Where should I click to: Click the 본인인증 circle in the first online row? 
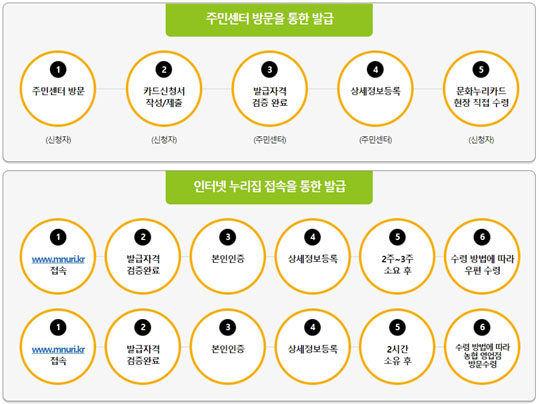pyautogui.click(x=228, y=257)
